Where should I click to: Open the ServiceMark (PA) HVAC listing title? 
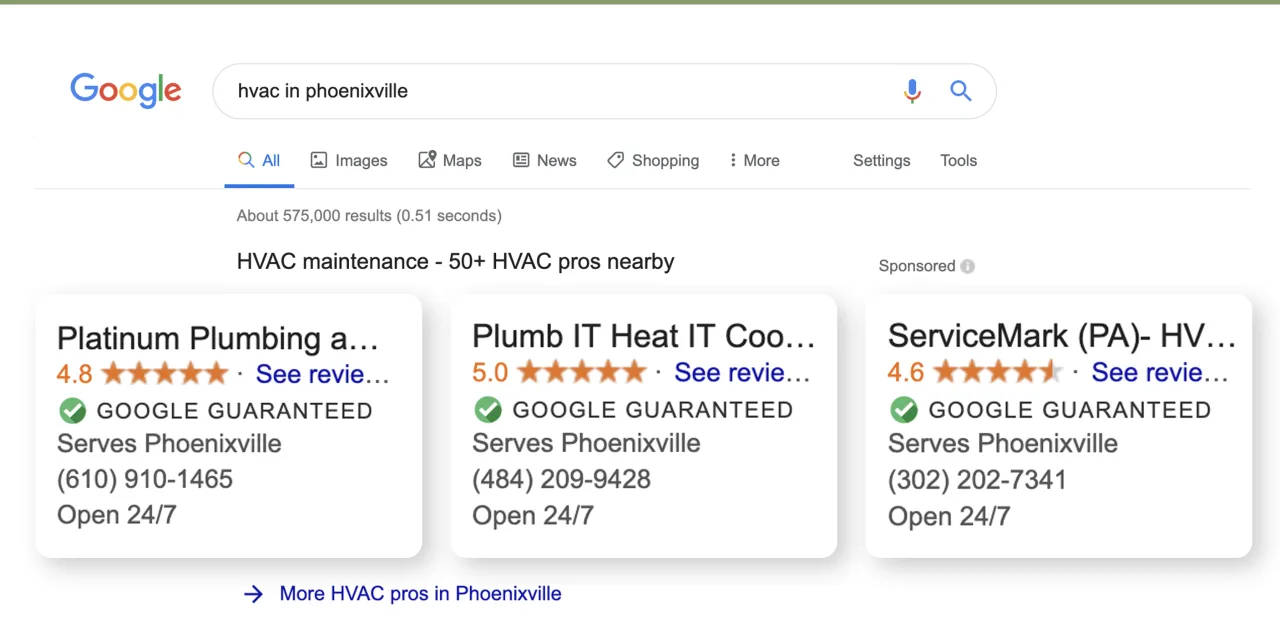point(1061,336)
